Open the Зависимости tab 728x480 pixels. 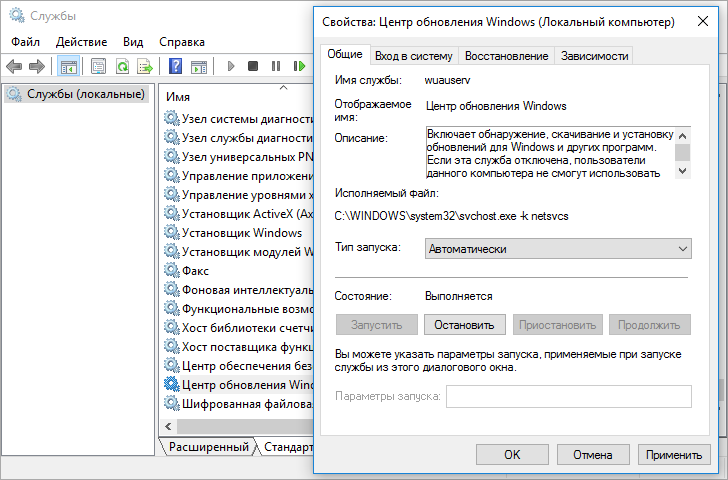pos(594,56)
